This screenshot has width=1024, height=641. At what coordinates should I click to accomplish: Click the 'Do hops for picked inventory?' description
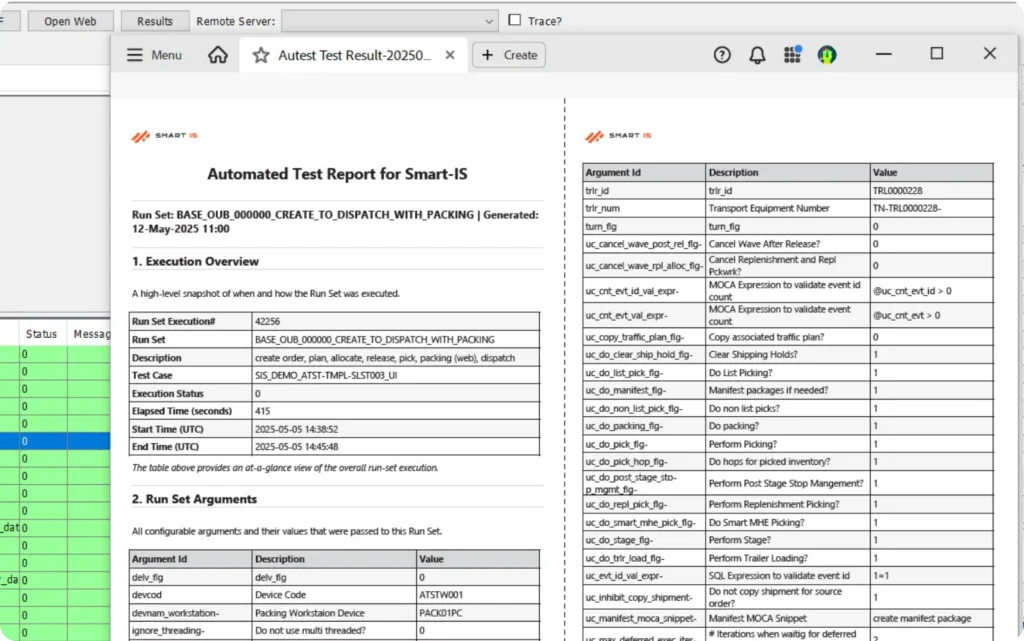point(769,461)
